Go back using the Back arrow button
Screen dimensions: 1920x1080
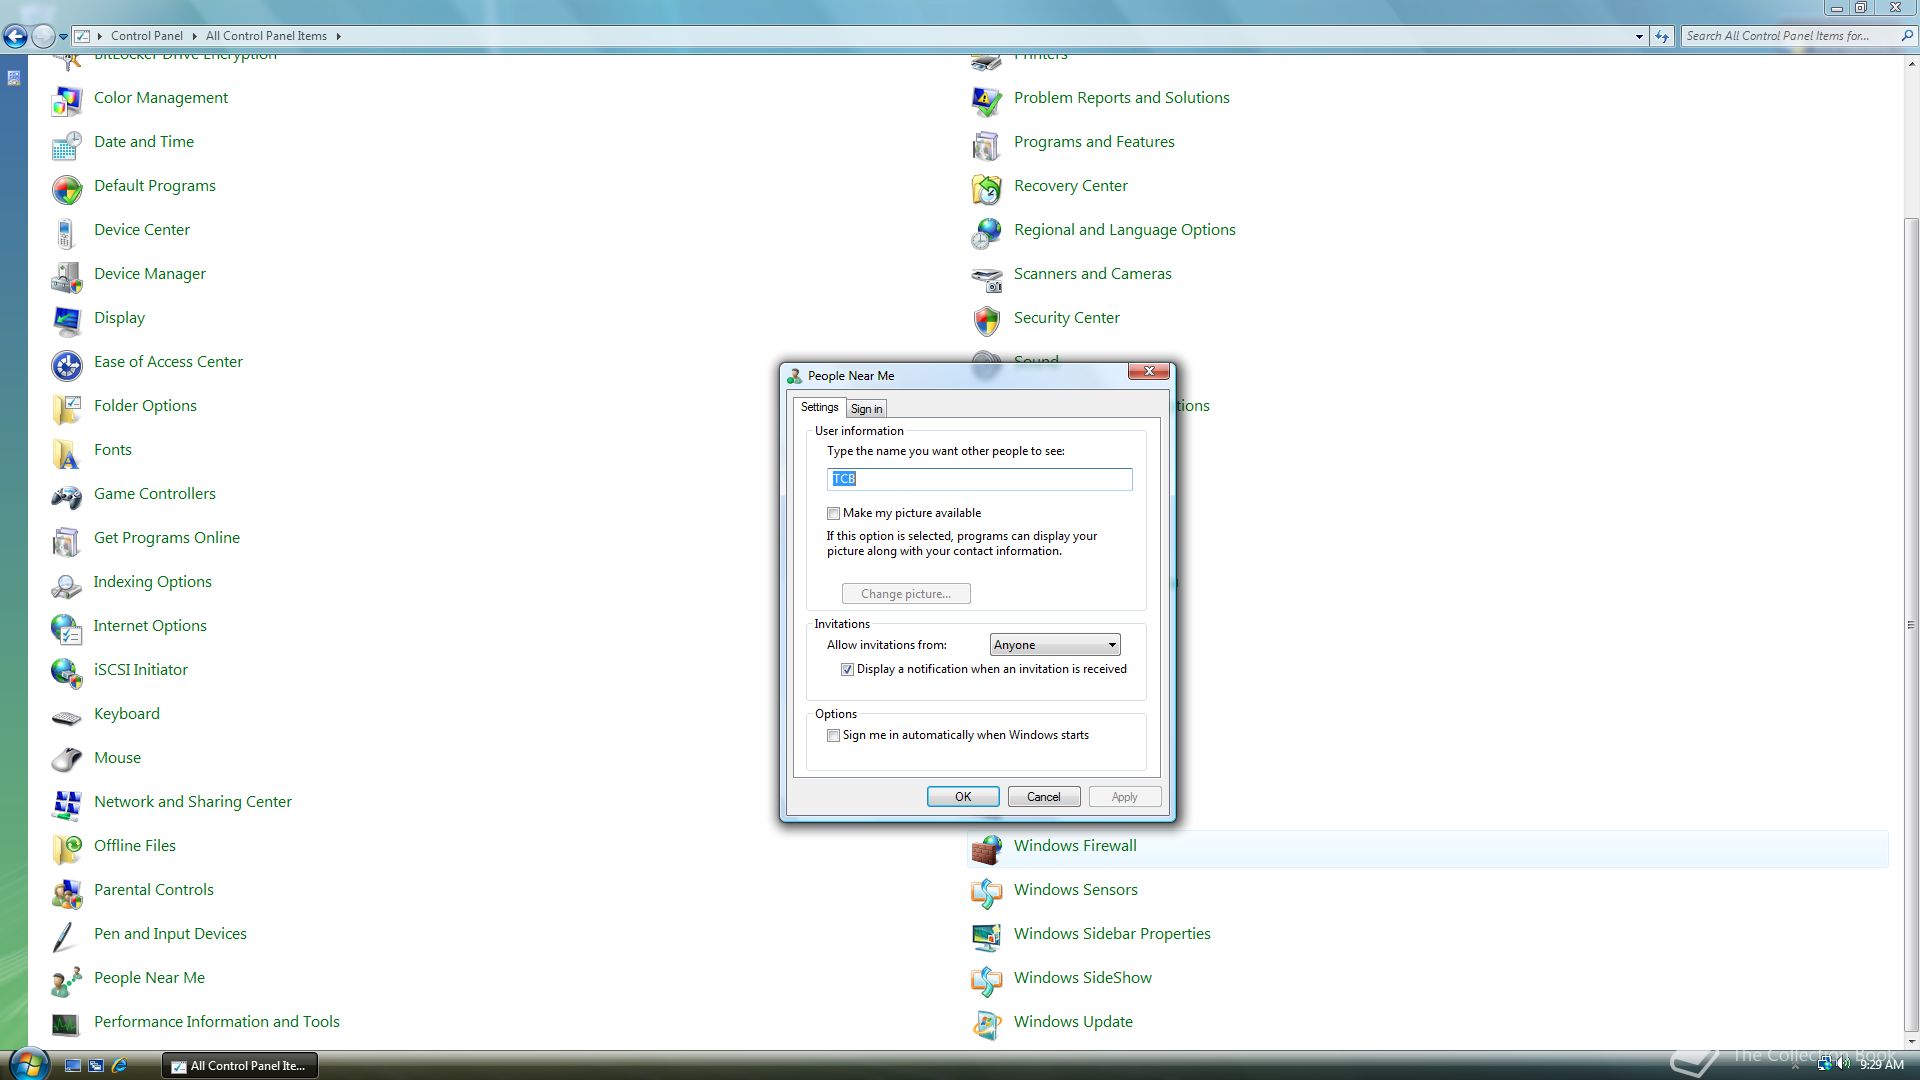[x=15, y=36]
